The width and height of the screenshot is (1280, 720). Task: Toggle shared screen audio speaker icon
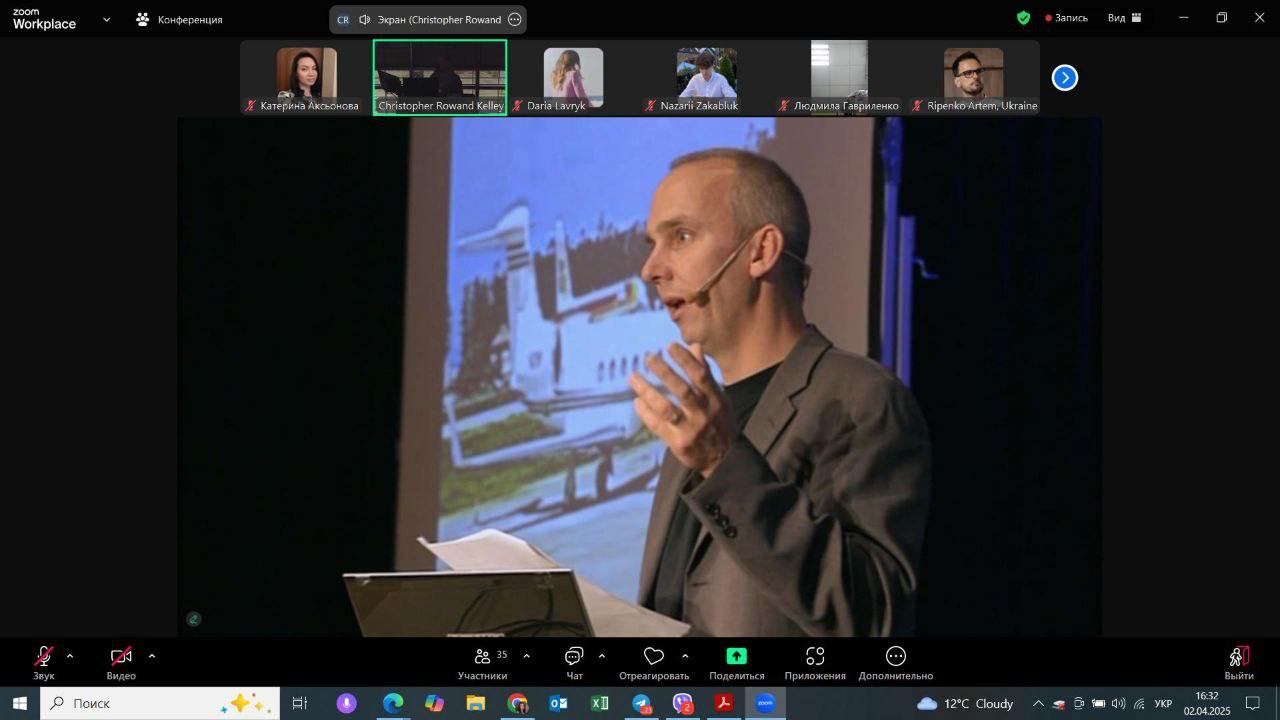[365, 19]
